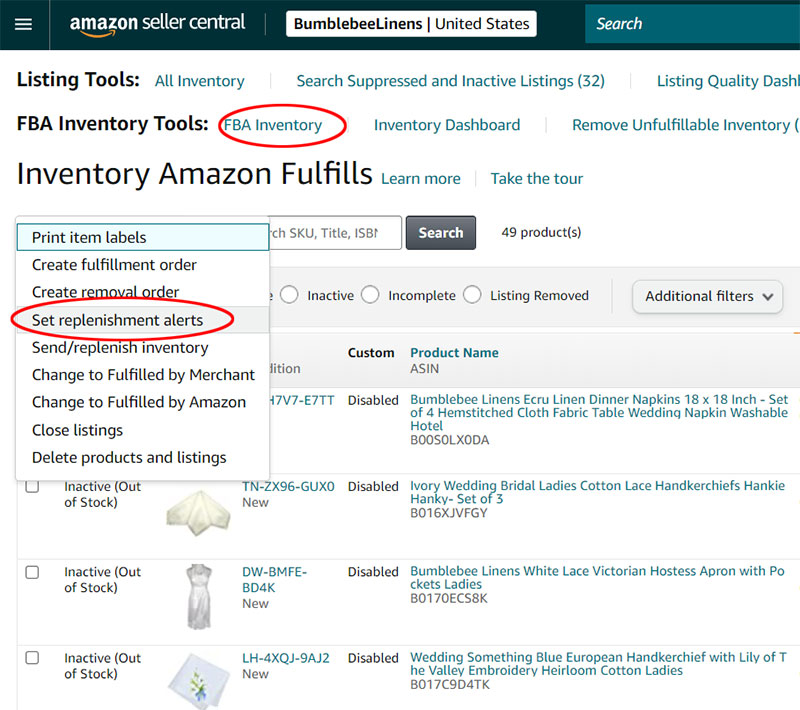The width and height of the screenshot is (800, 710).
Task: Select the Listing Removed radio filter
Action: click(473, 295)
